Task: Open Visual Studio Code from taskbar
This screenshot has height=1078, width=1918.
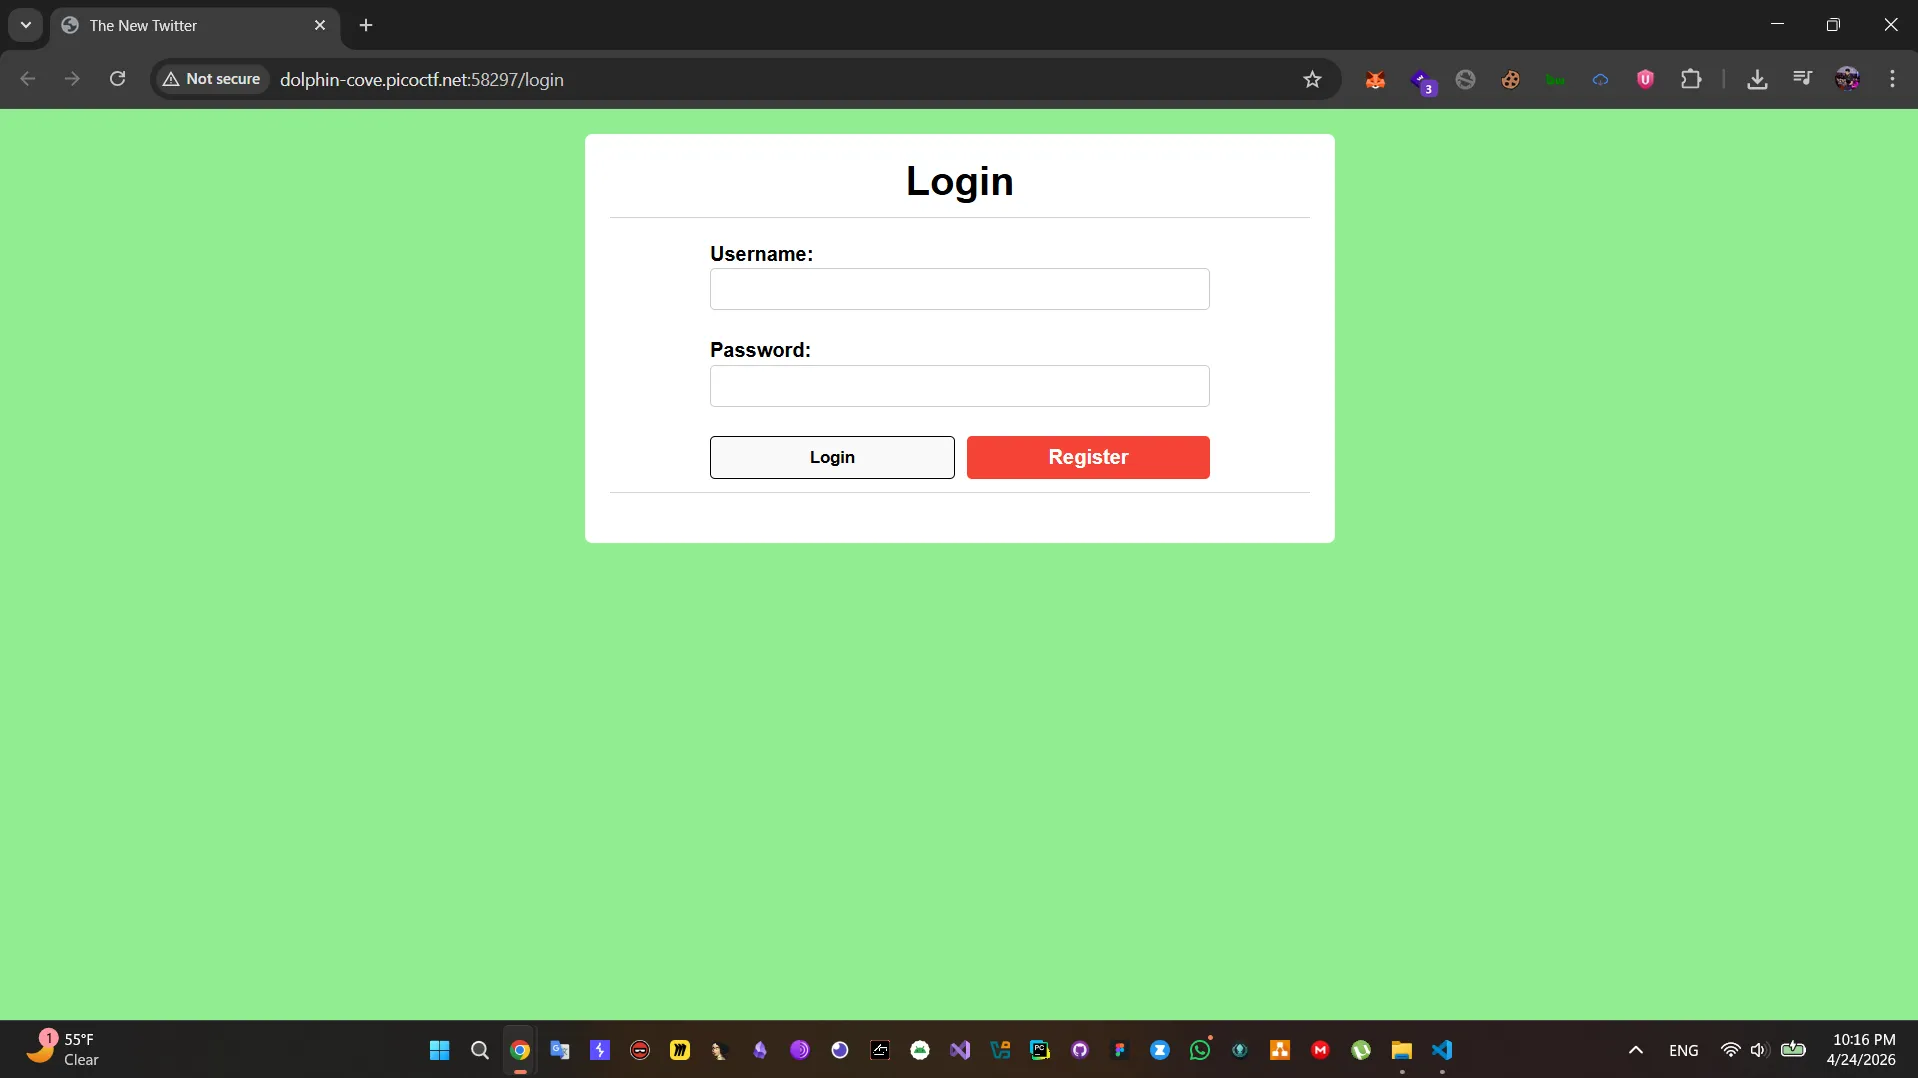Action: point(1441,1050)
